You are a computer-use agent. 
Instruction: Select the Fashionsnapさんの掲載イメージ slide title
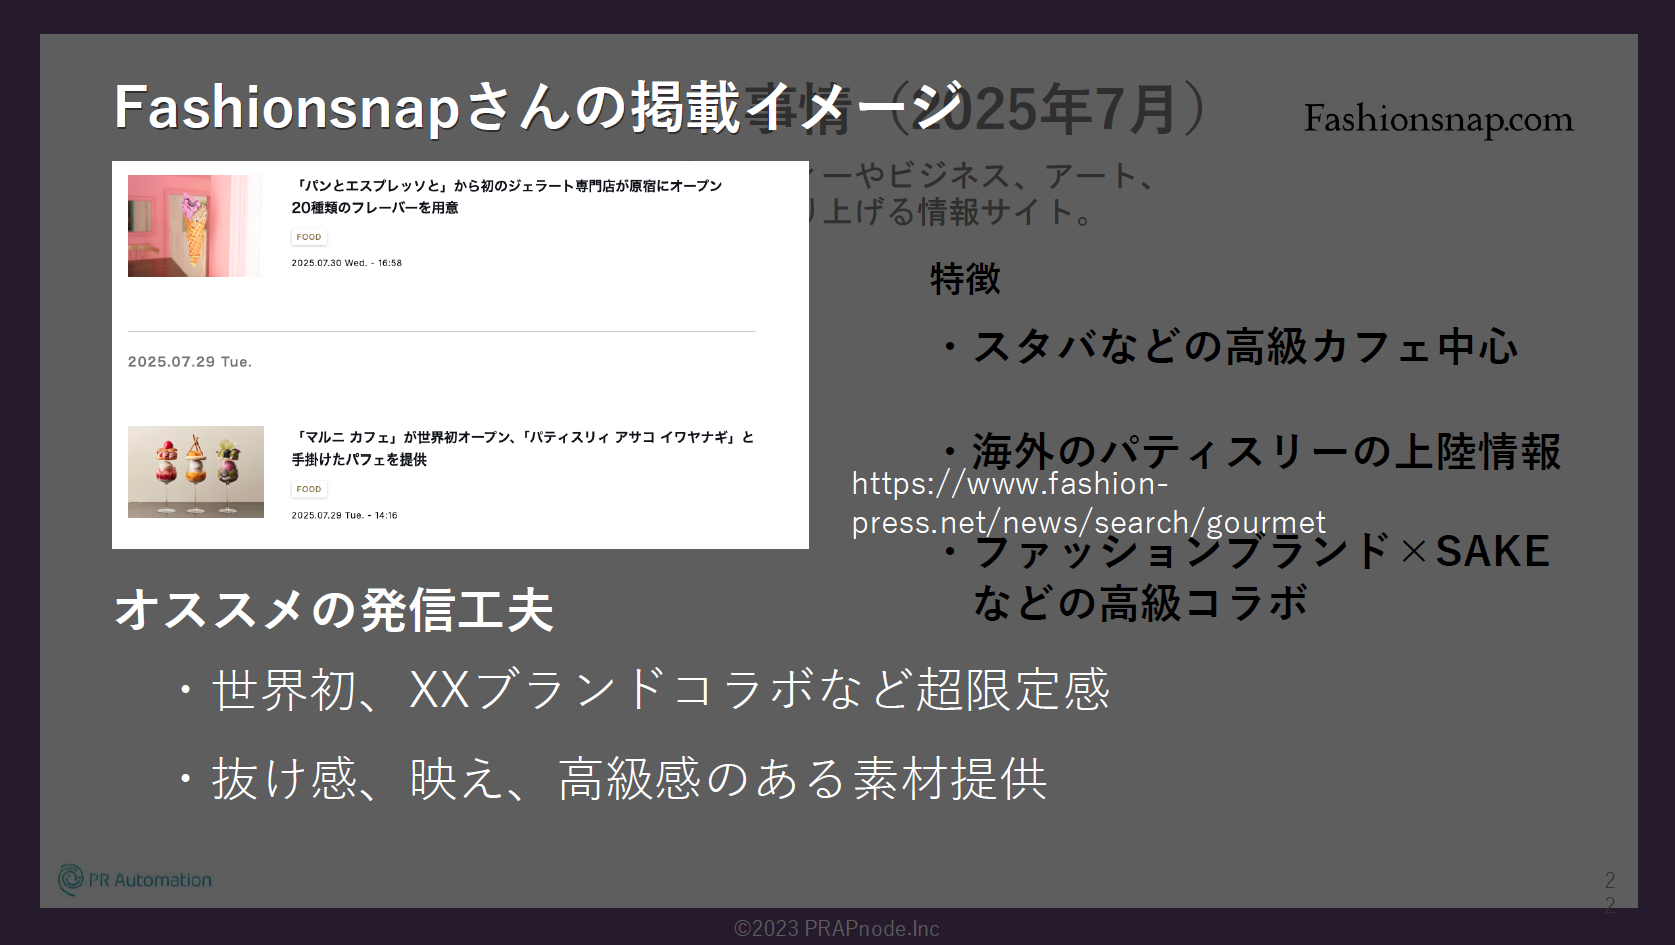click(538, 107)
